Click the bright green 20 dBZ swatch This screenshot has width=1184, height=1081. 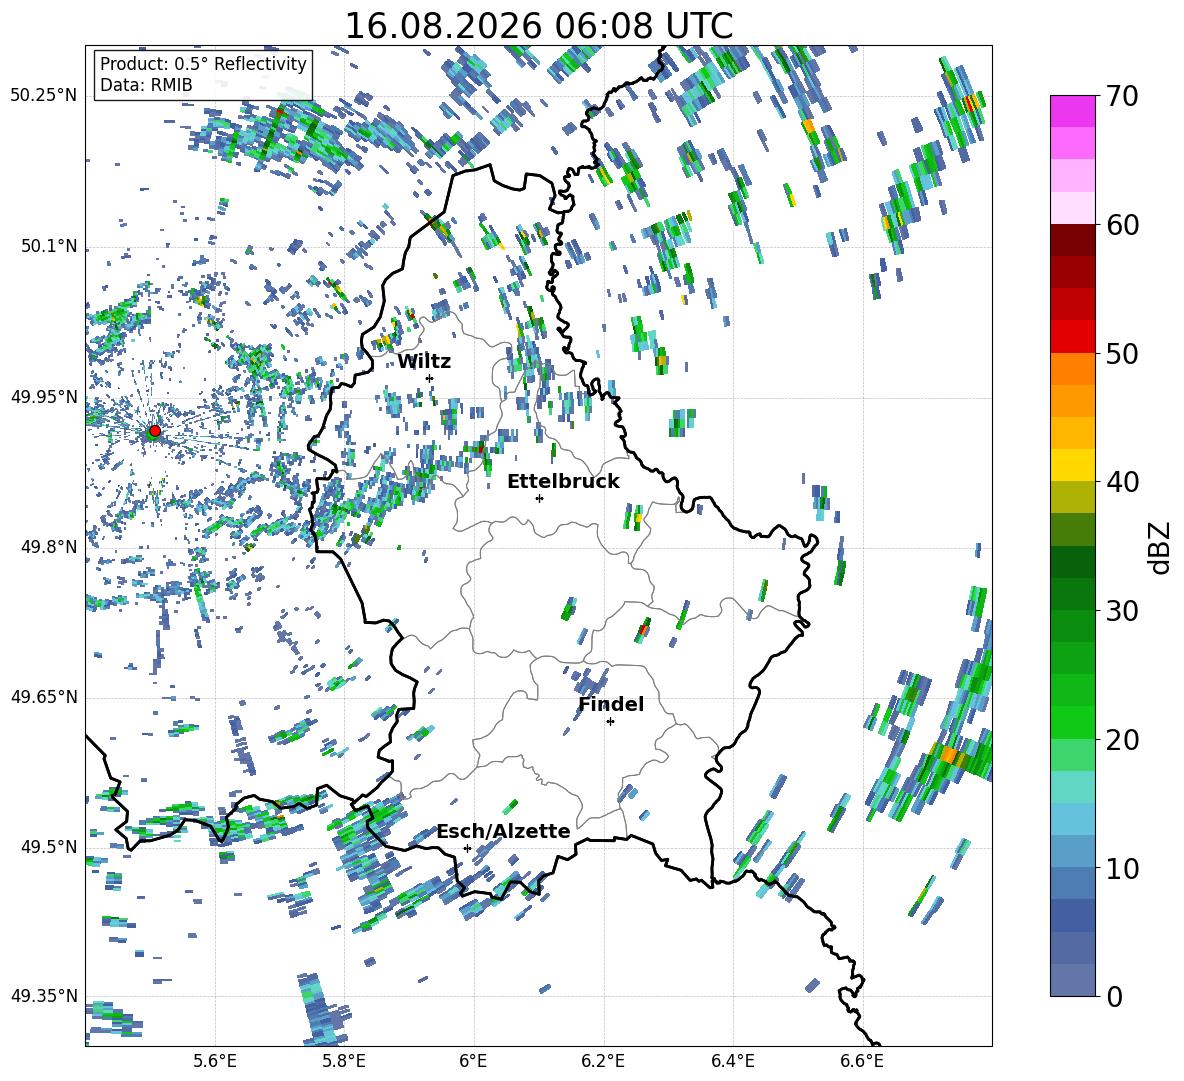[1072, 722]
